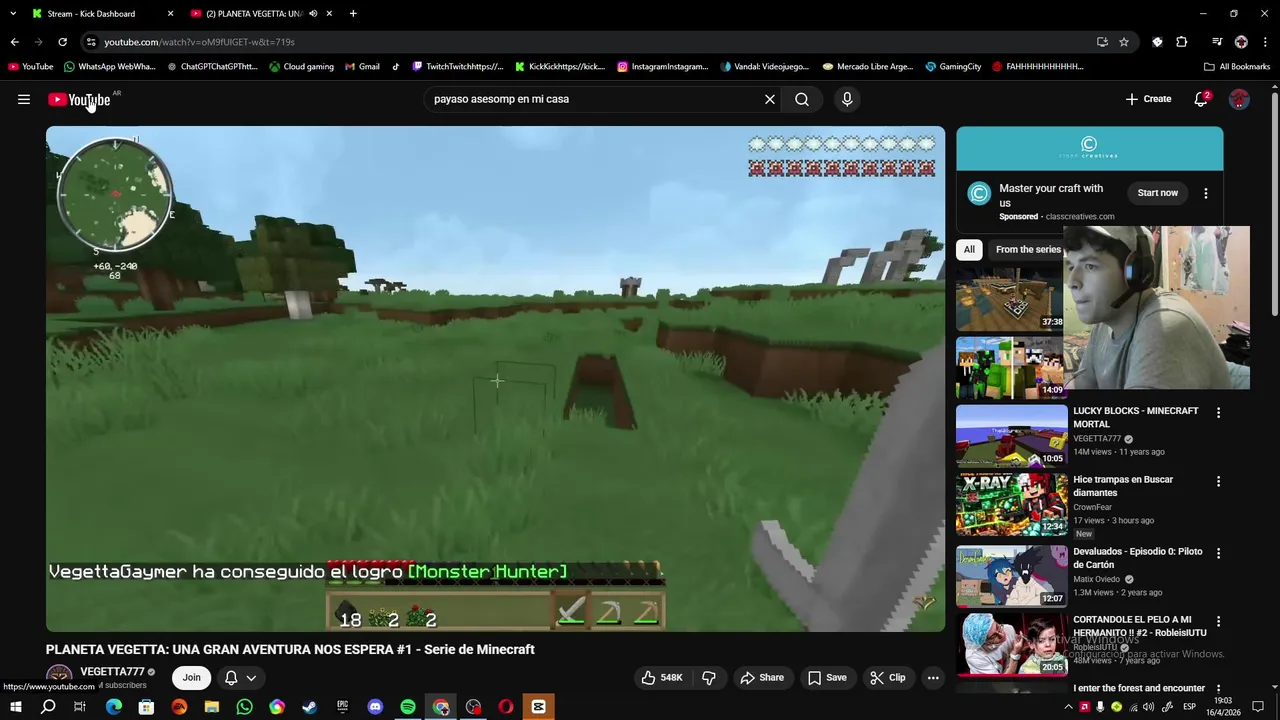Open the Kick bookmark
1280x720 pixels.
click(560, 67)
